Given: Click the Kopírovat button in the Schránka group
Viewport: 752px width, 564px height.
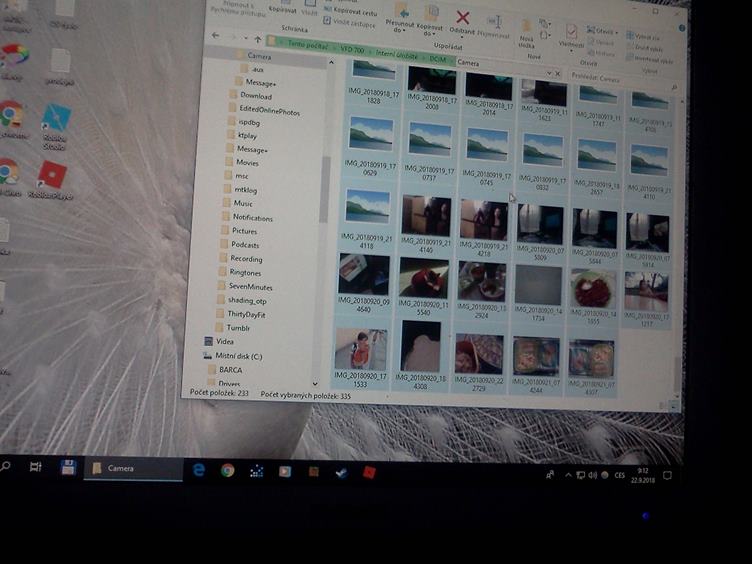Looking at the screenshot, I should pyautogui.click(x=282, y=9).
